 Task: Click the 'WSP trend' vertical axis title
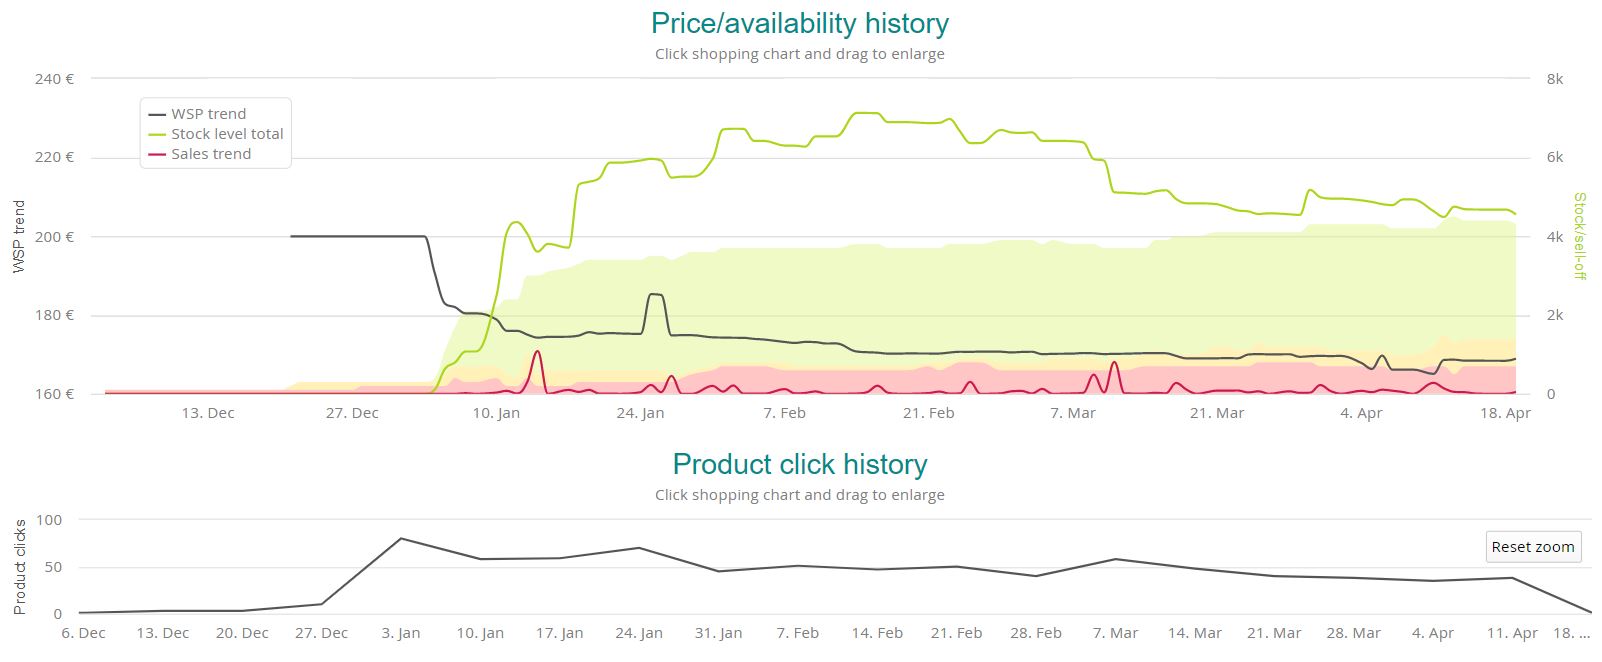point(19,236)
